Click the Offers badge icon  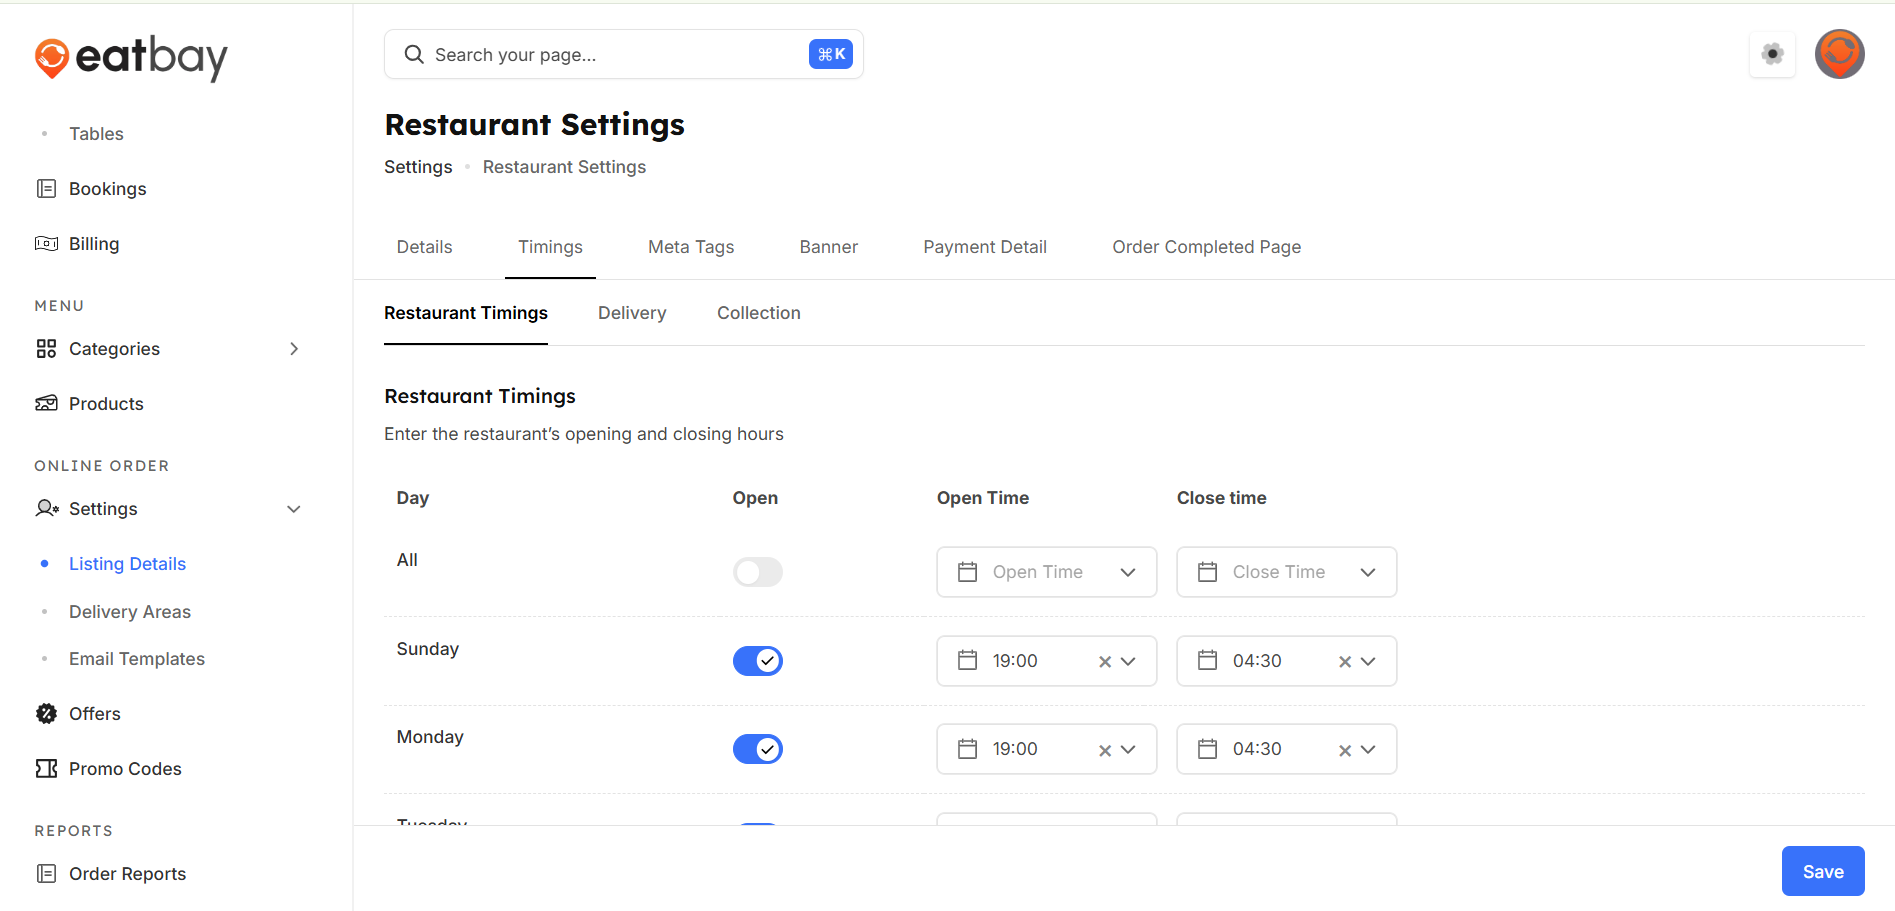click(x=46, y=714)
